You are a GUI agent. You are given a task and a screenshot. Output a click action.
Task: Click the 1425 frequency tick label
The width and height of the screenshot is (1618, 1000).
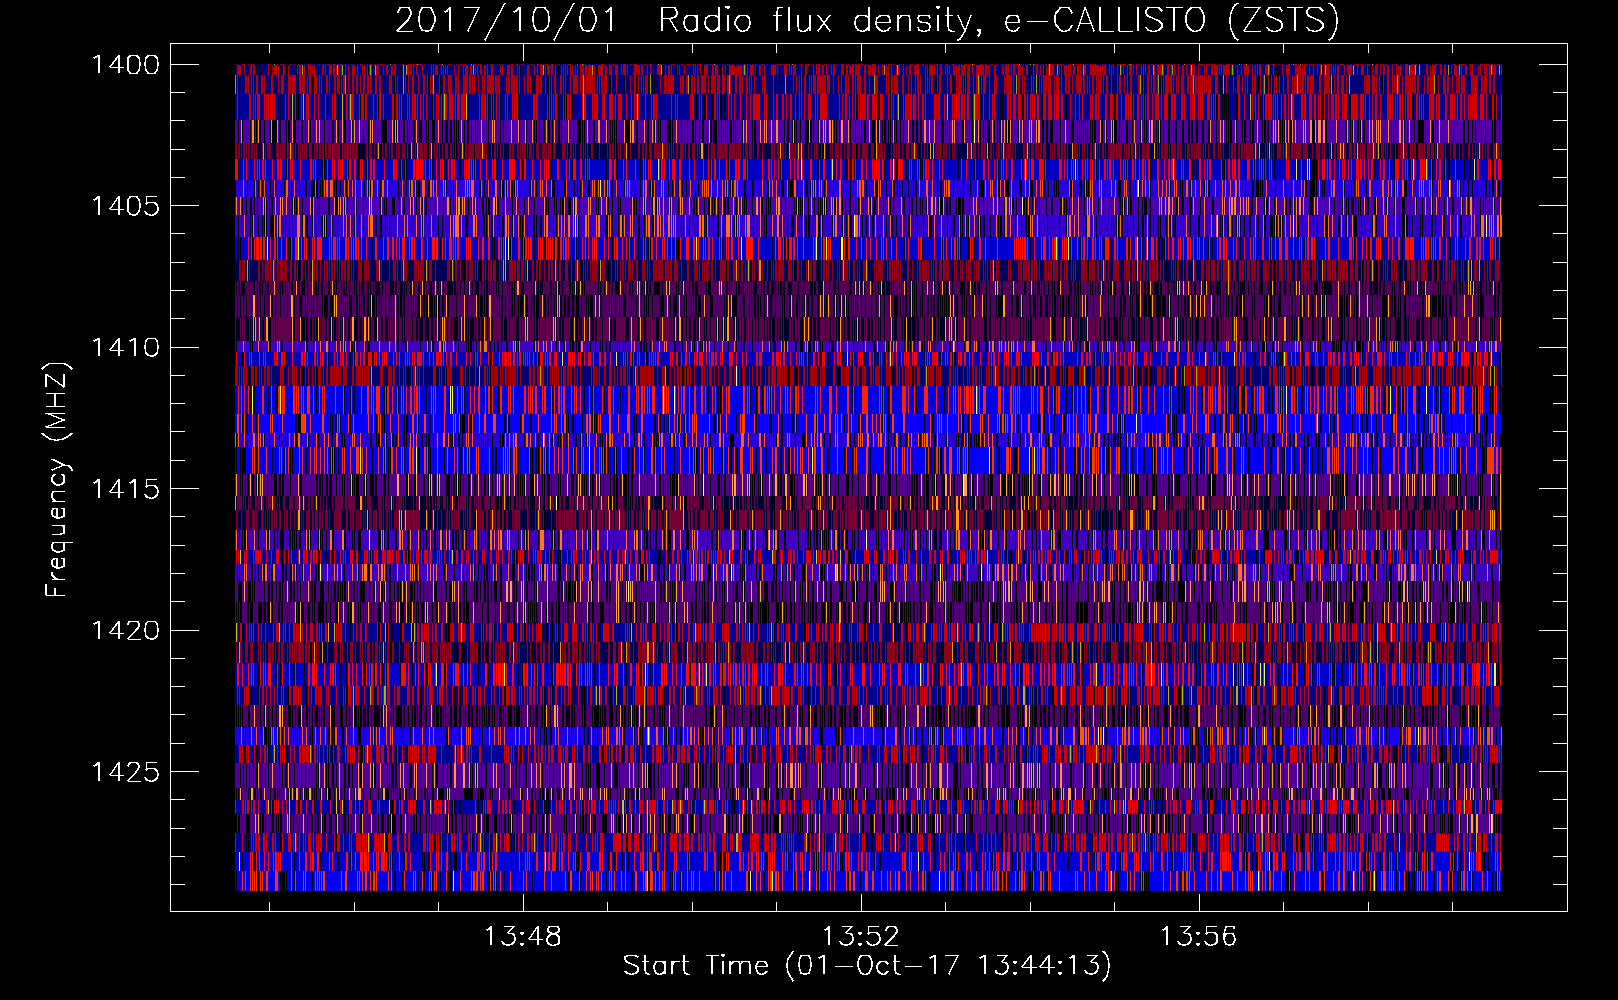125,772
